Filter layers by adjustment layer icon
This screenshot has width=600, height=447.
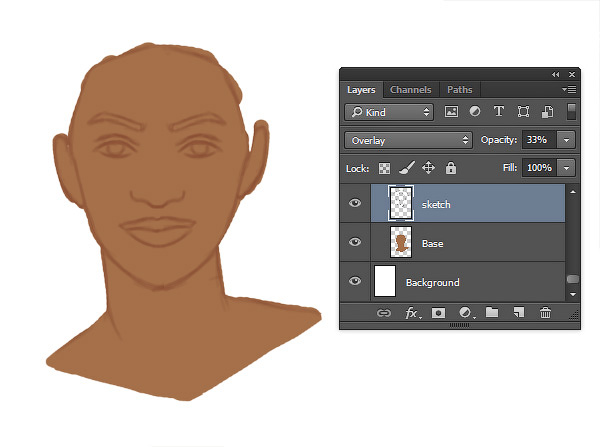475,112
